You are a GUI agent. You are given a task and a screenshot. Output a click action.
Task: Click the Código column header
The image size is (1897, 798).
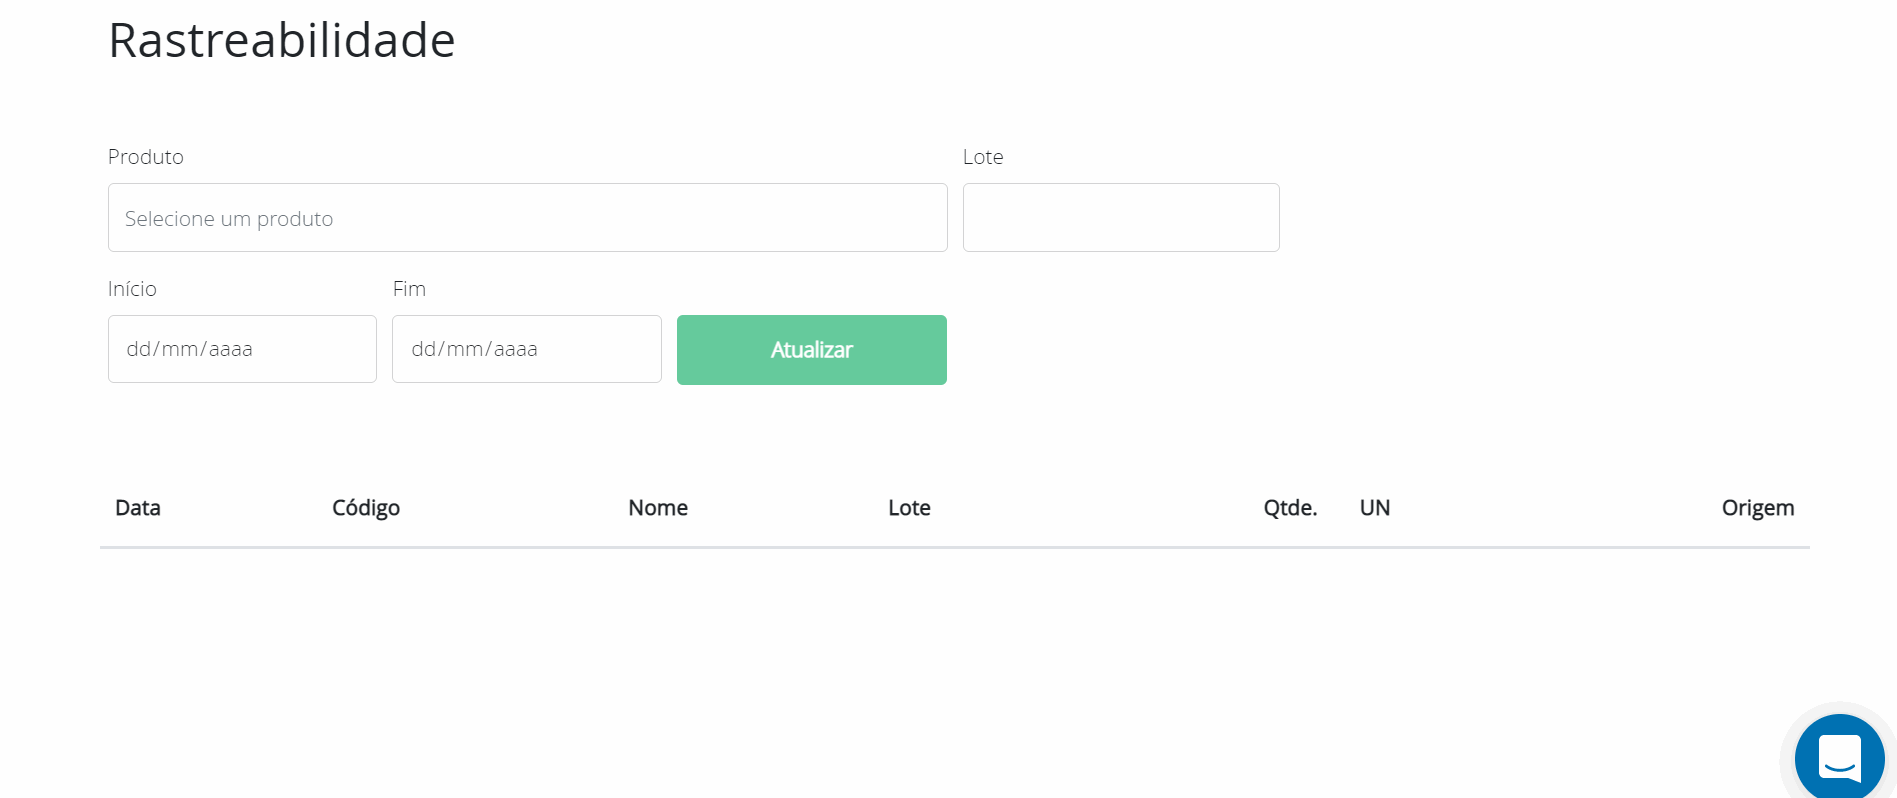coord(366,508)
